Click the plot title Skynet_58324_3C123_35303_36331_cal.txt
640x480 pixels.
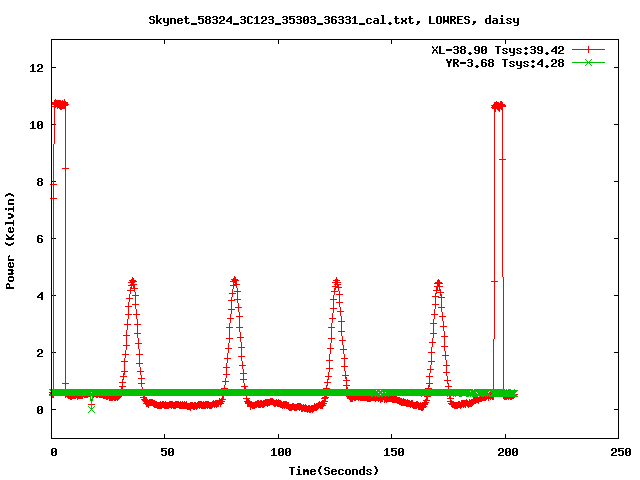(x=284, y=20)
